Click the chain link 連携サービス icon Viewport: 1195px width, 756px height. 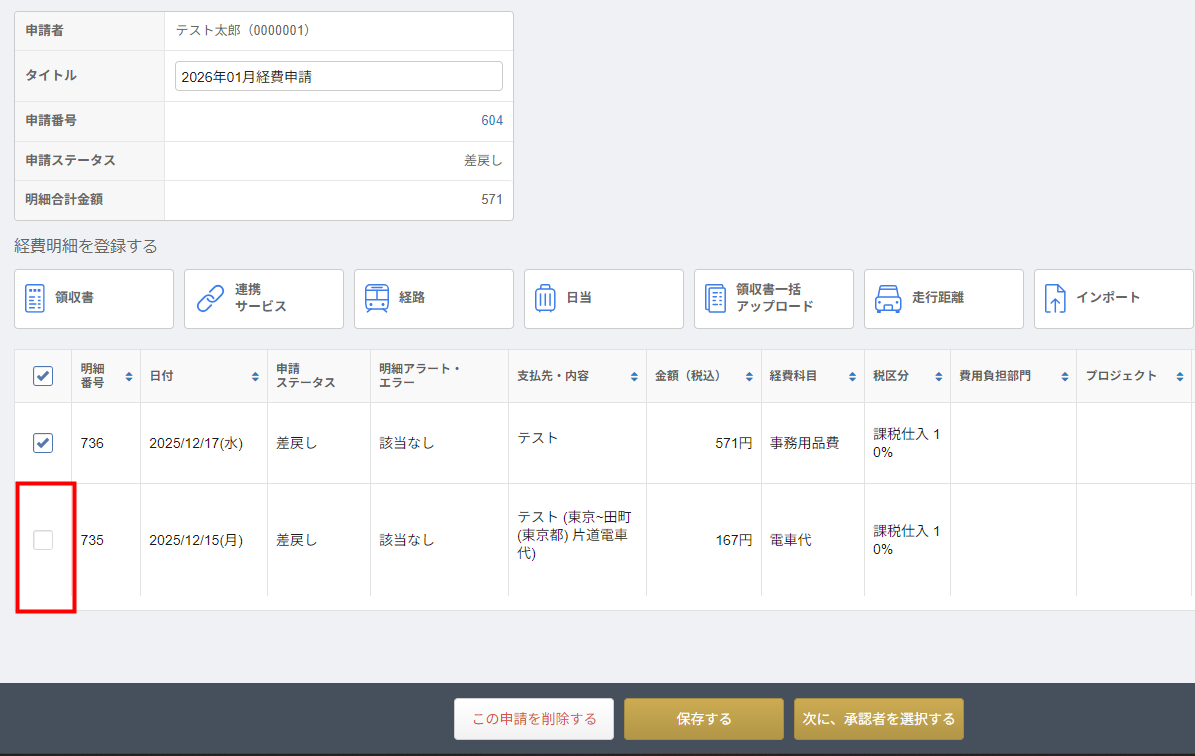click(210, 298)
